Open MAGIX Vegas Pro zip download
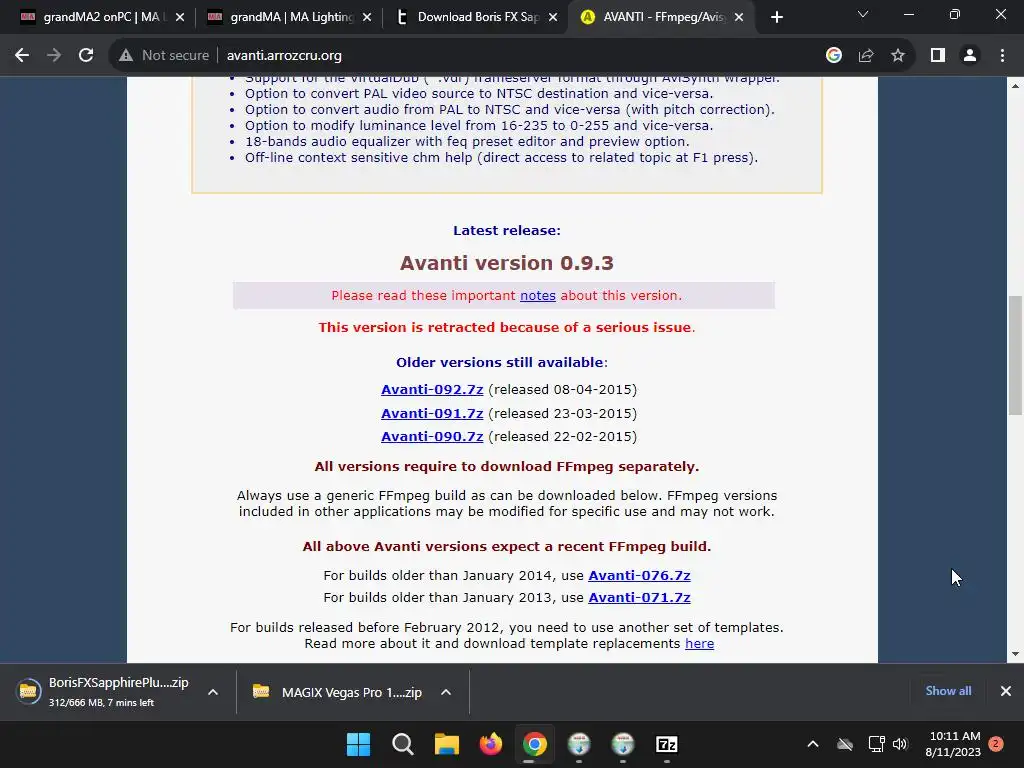The height and width of the screenshot is (768, 1024). click(x=338, y=692)
